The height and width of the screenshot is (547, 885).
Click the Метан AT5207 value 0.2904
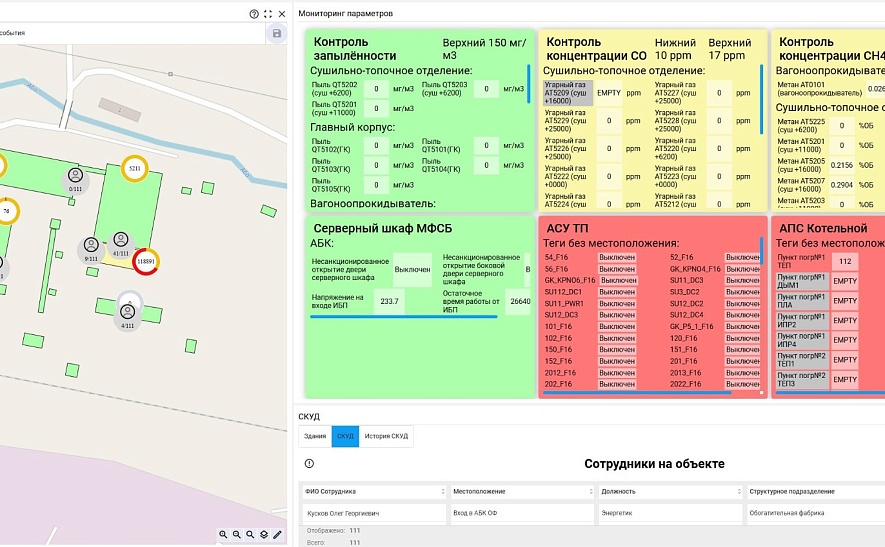pos(842,185)
